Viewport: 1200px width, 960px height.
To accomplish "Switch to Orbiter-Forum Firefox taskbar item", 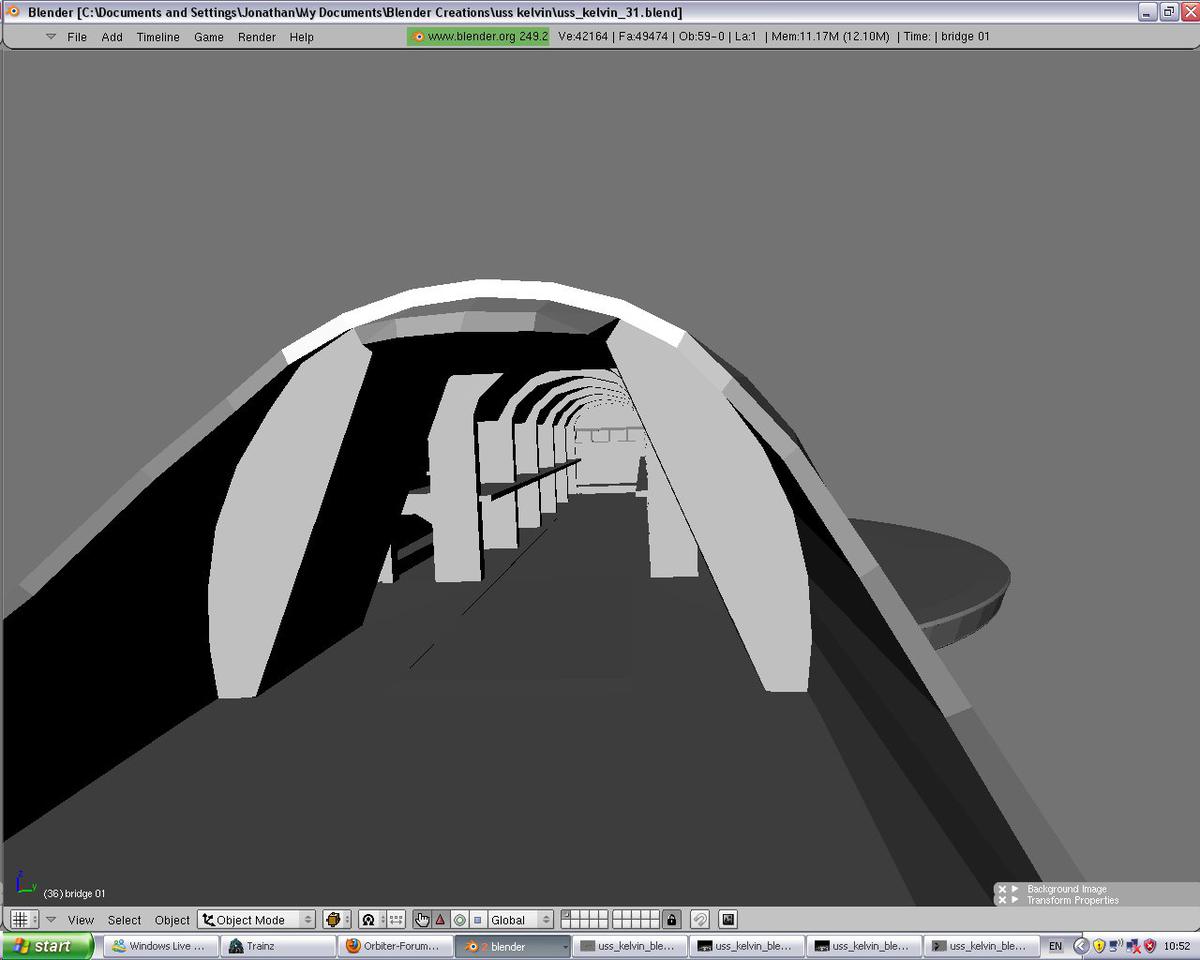I will [394, 945].
